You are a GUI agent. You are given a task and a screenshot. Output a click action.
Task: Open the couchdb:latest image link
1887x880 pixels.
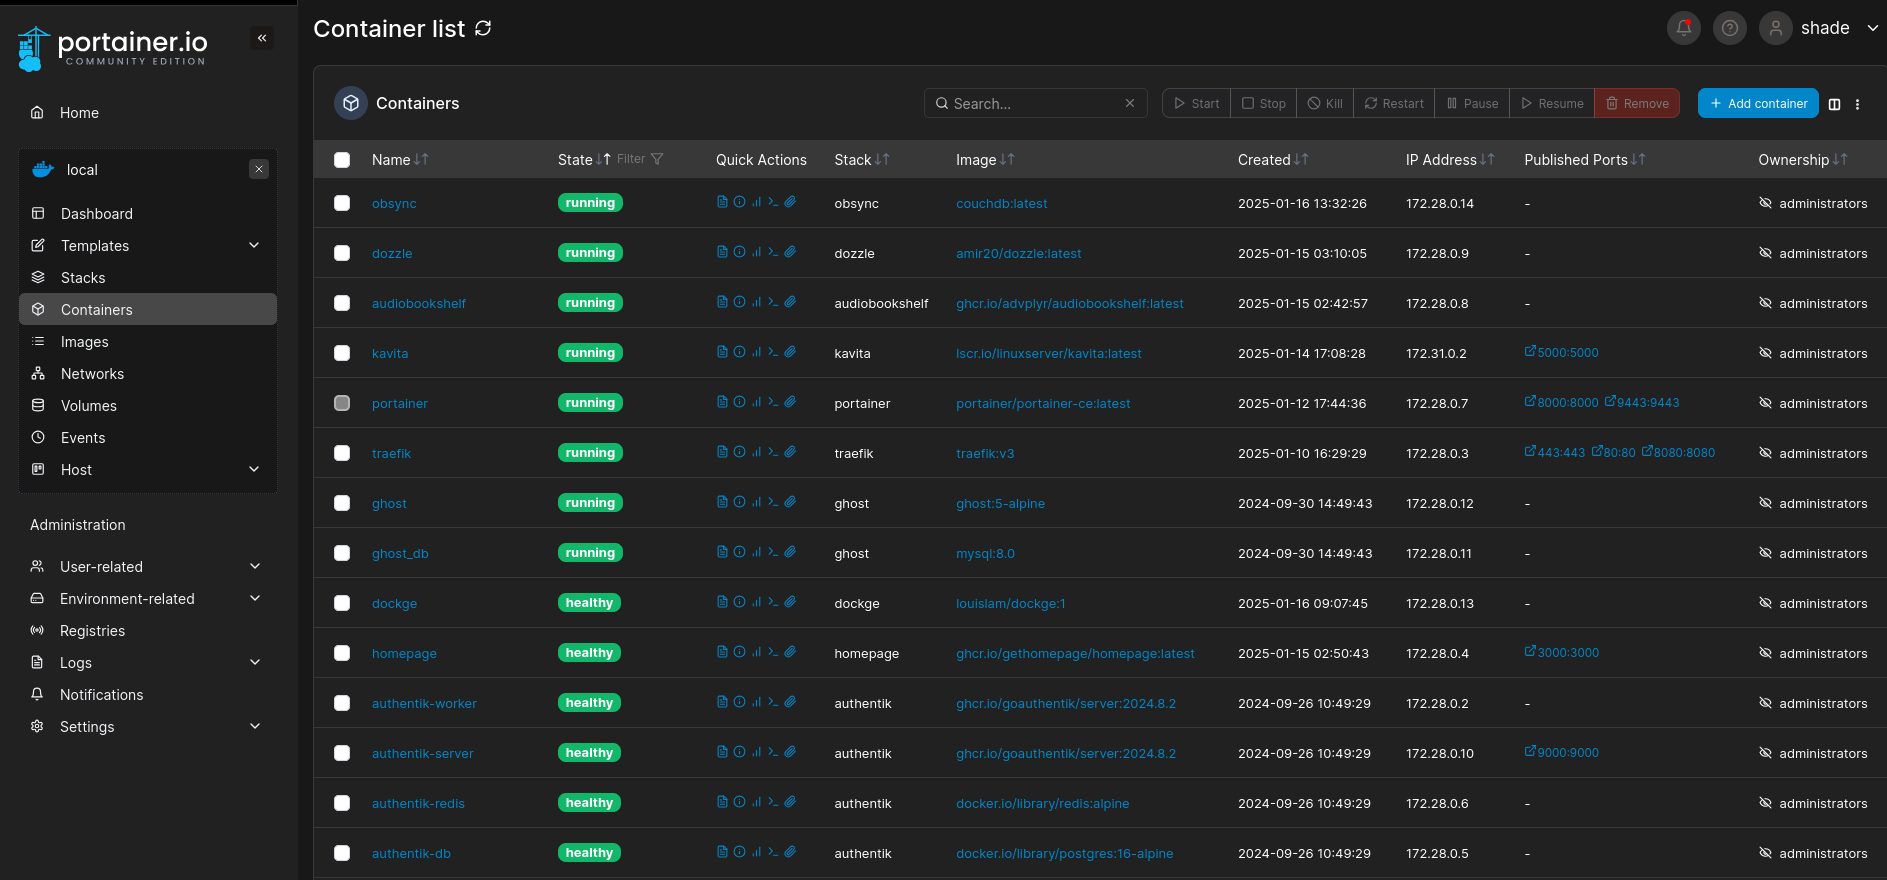(x=1001, y=203)
